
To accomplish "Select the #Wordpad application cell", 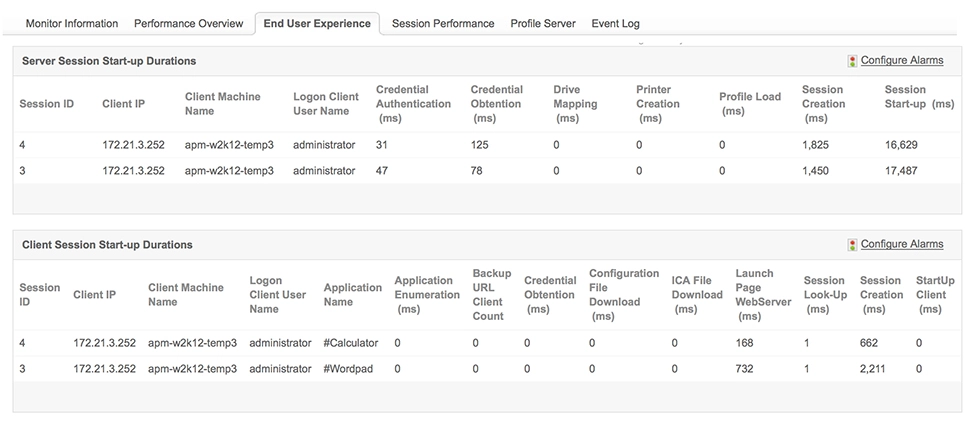I will pyautogui.click(x=349, y=369).
